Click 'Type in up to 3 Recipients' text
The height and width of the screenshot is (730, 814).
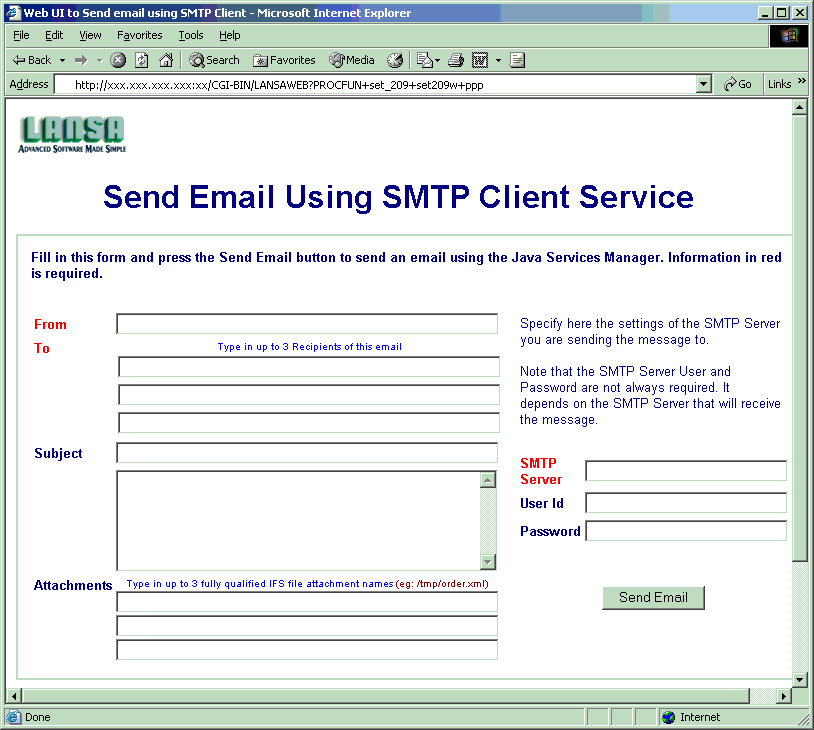tap(309, 347)
